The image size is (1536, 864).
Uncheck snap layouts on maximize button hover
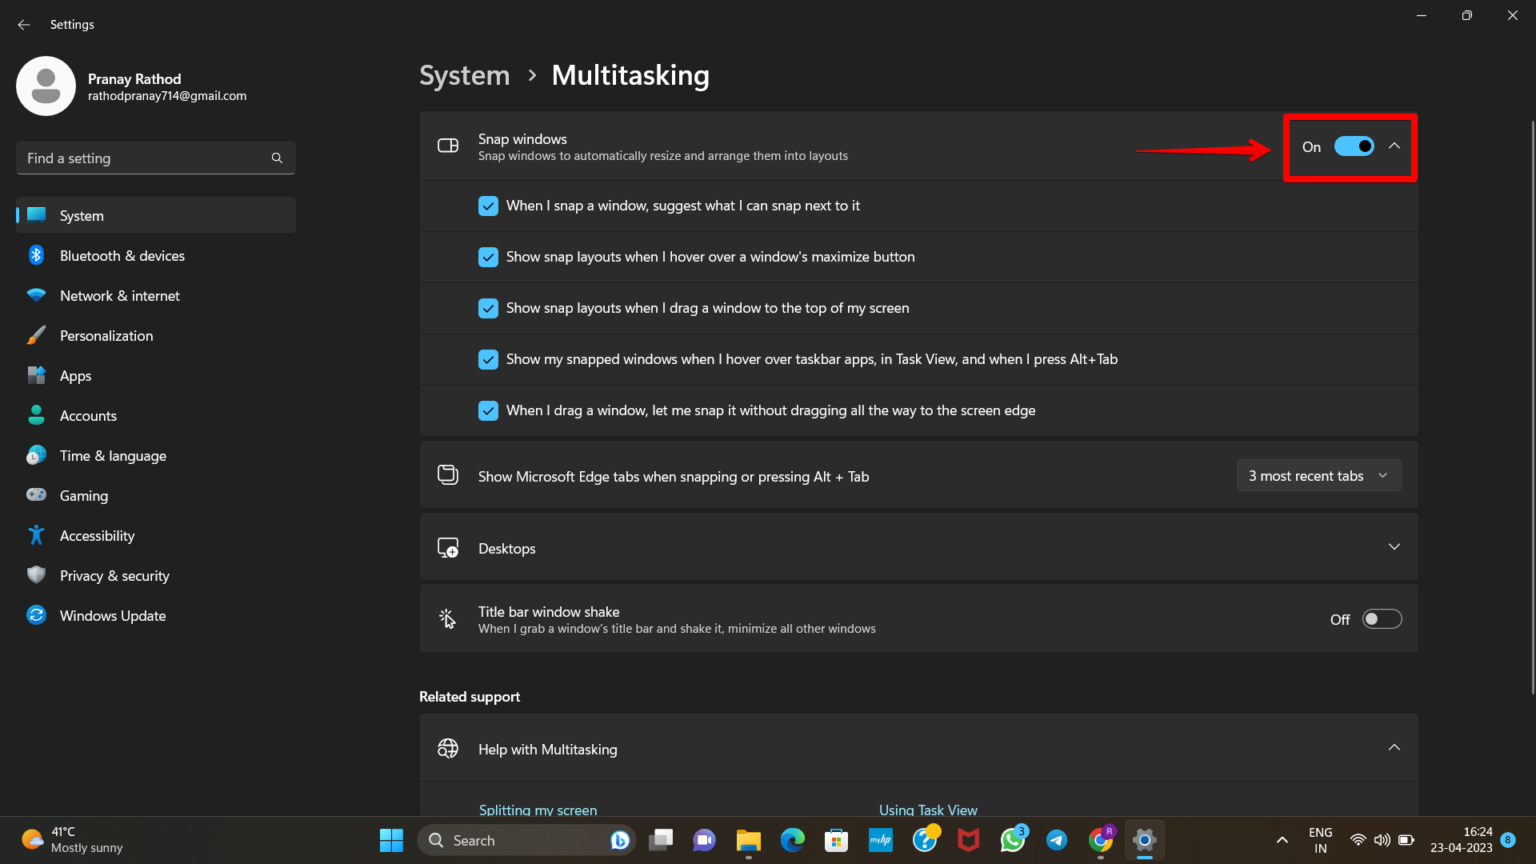click(488, 257)
